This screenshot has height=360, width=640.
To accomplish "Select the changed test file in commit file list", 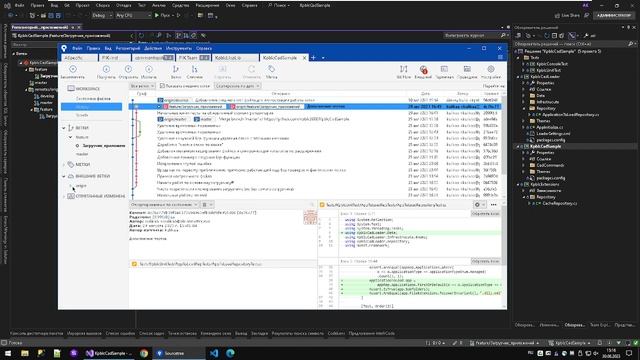I will click(223, 264).
